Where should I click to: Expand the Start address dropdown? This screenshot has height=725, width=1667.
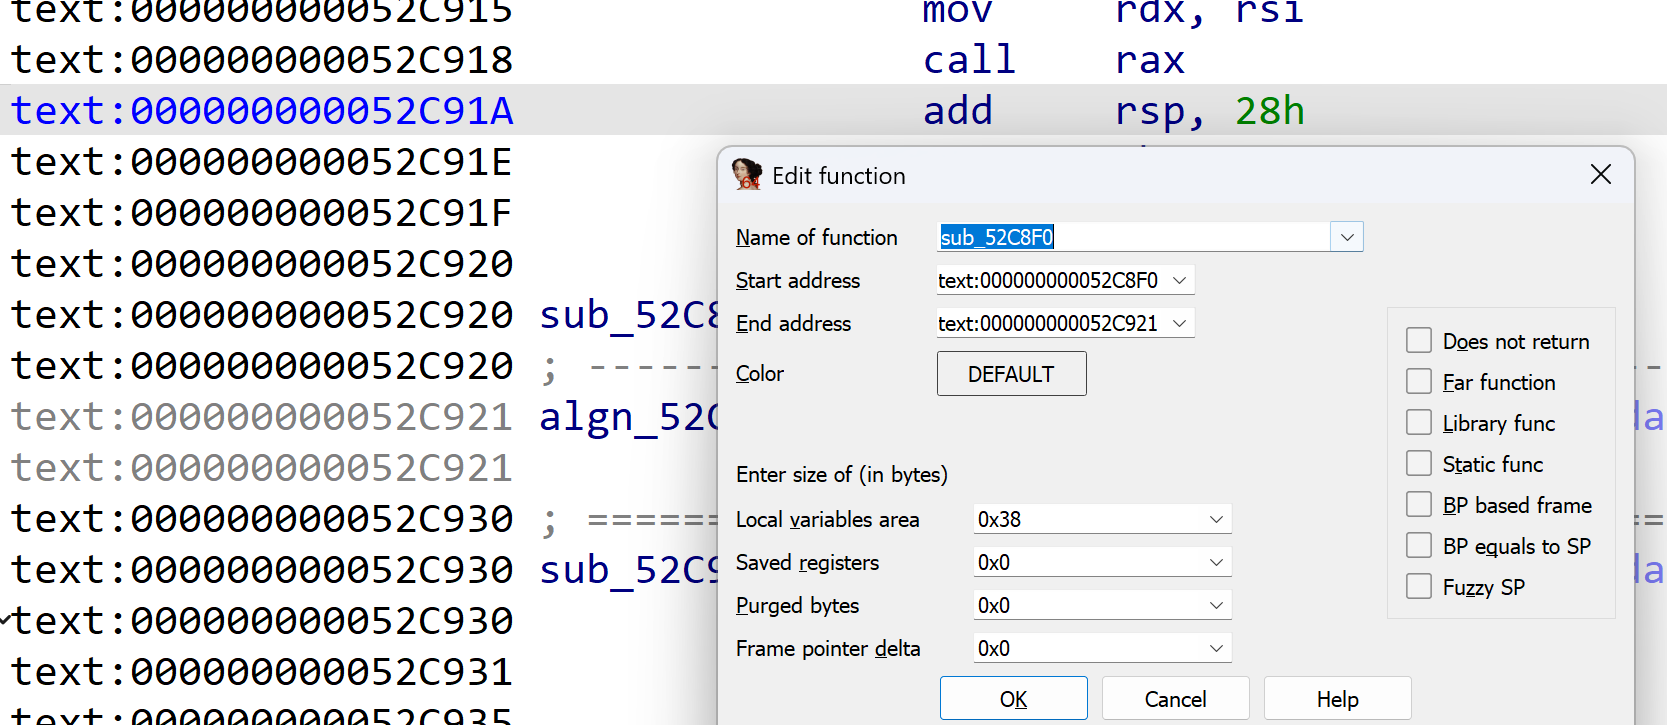[1180, 280]
